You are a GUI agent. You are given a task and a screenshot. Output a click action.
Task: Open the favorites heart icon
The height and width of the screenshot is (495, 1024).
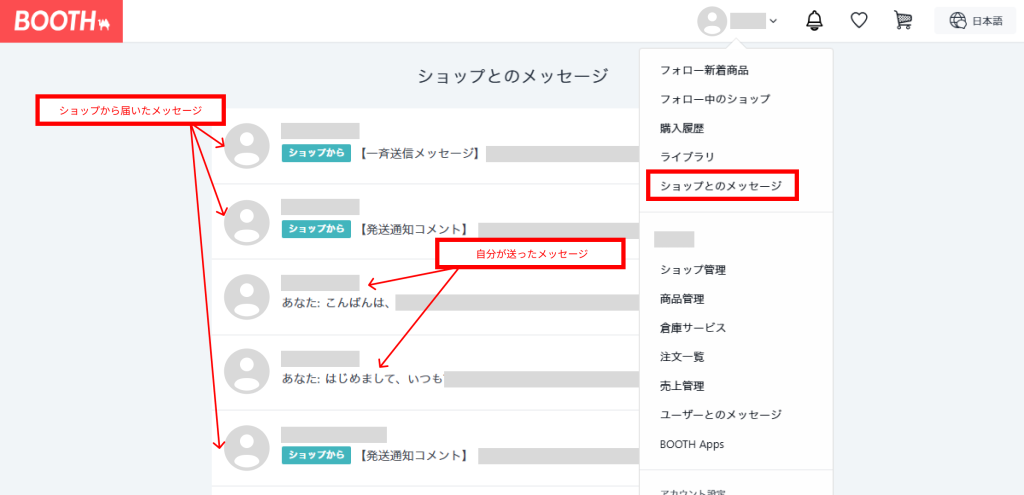click(x=858, y=21)
